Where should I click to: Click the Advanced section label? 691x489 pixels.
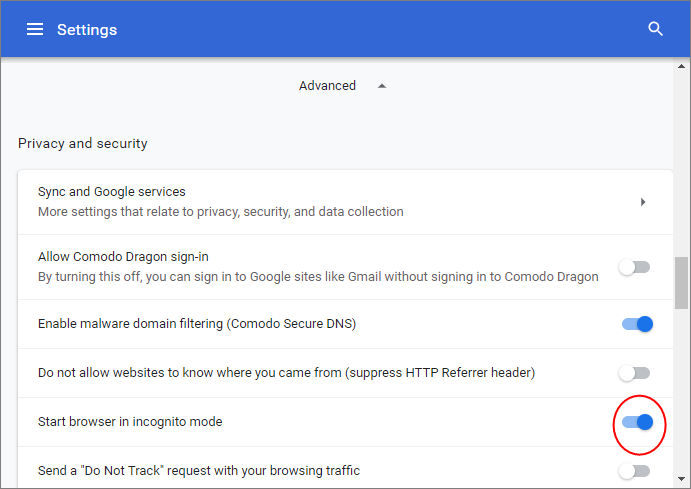pyautogui.click(x=327, y=85)
